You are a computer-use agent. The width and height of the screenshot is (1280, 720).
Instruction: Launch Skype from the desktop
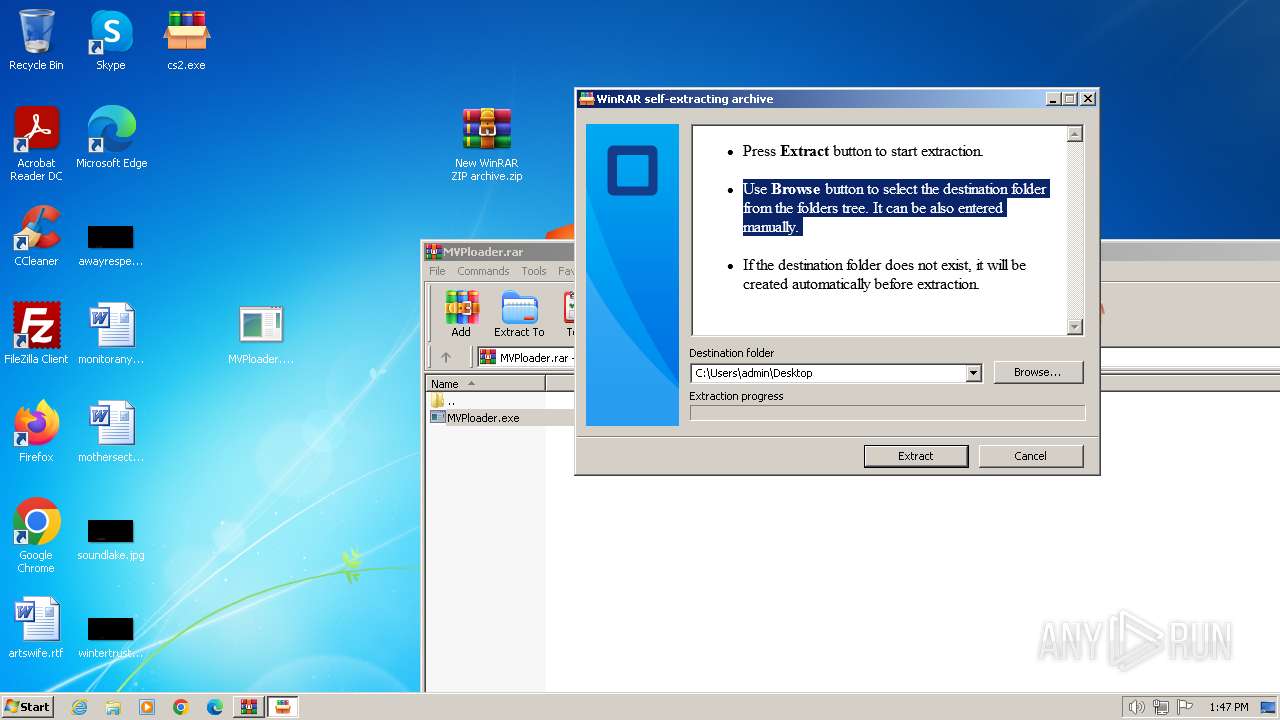point(110,40)
